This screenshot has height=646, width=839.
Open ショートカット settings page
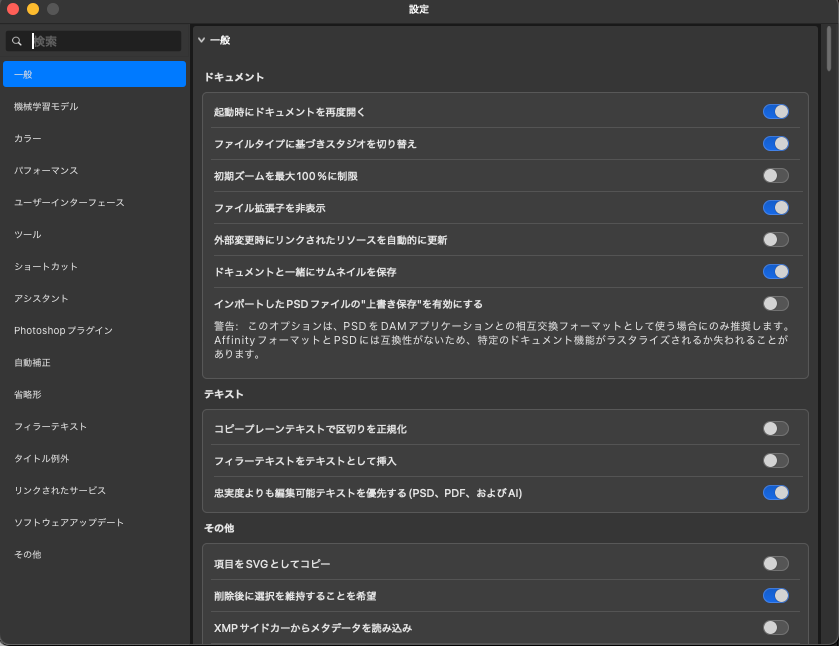(x=46, y=266)
